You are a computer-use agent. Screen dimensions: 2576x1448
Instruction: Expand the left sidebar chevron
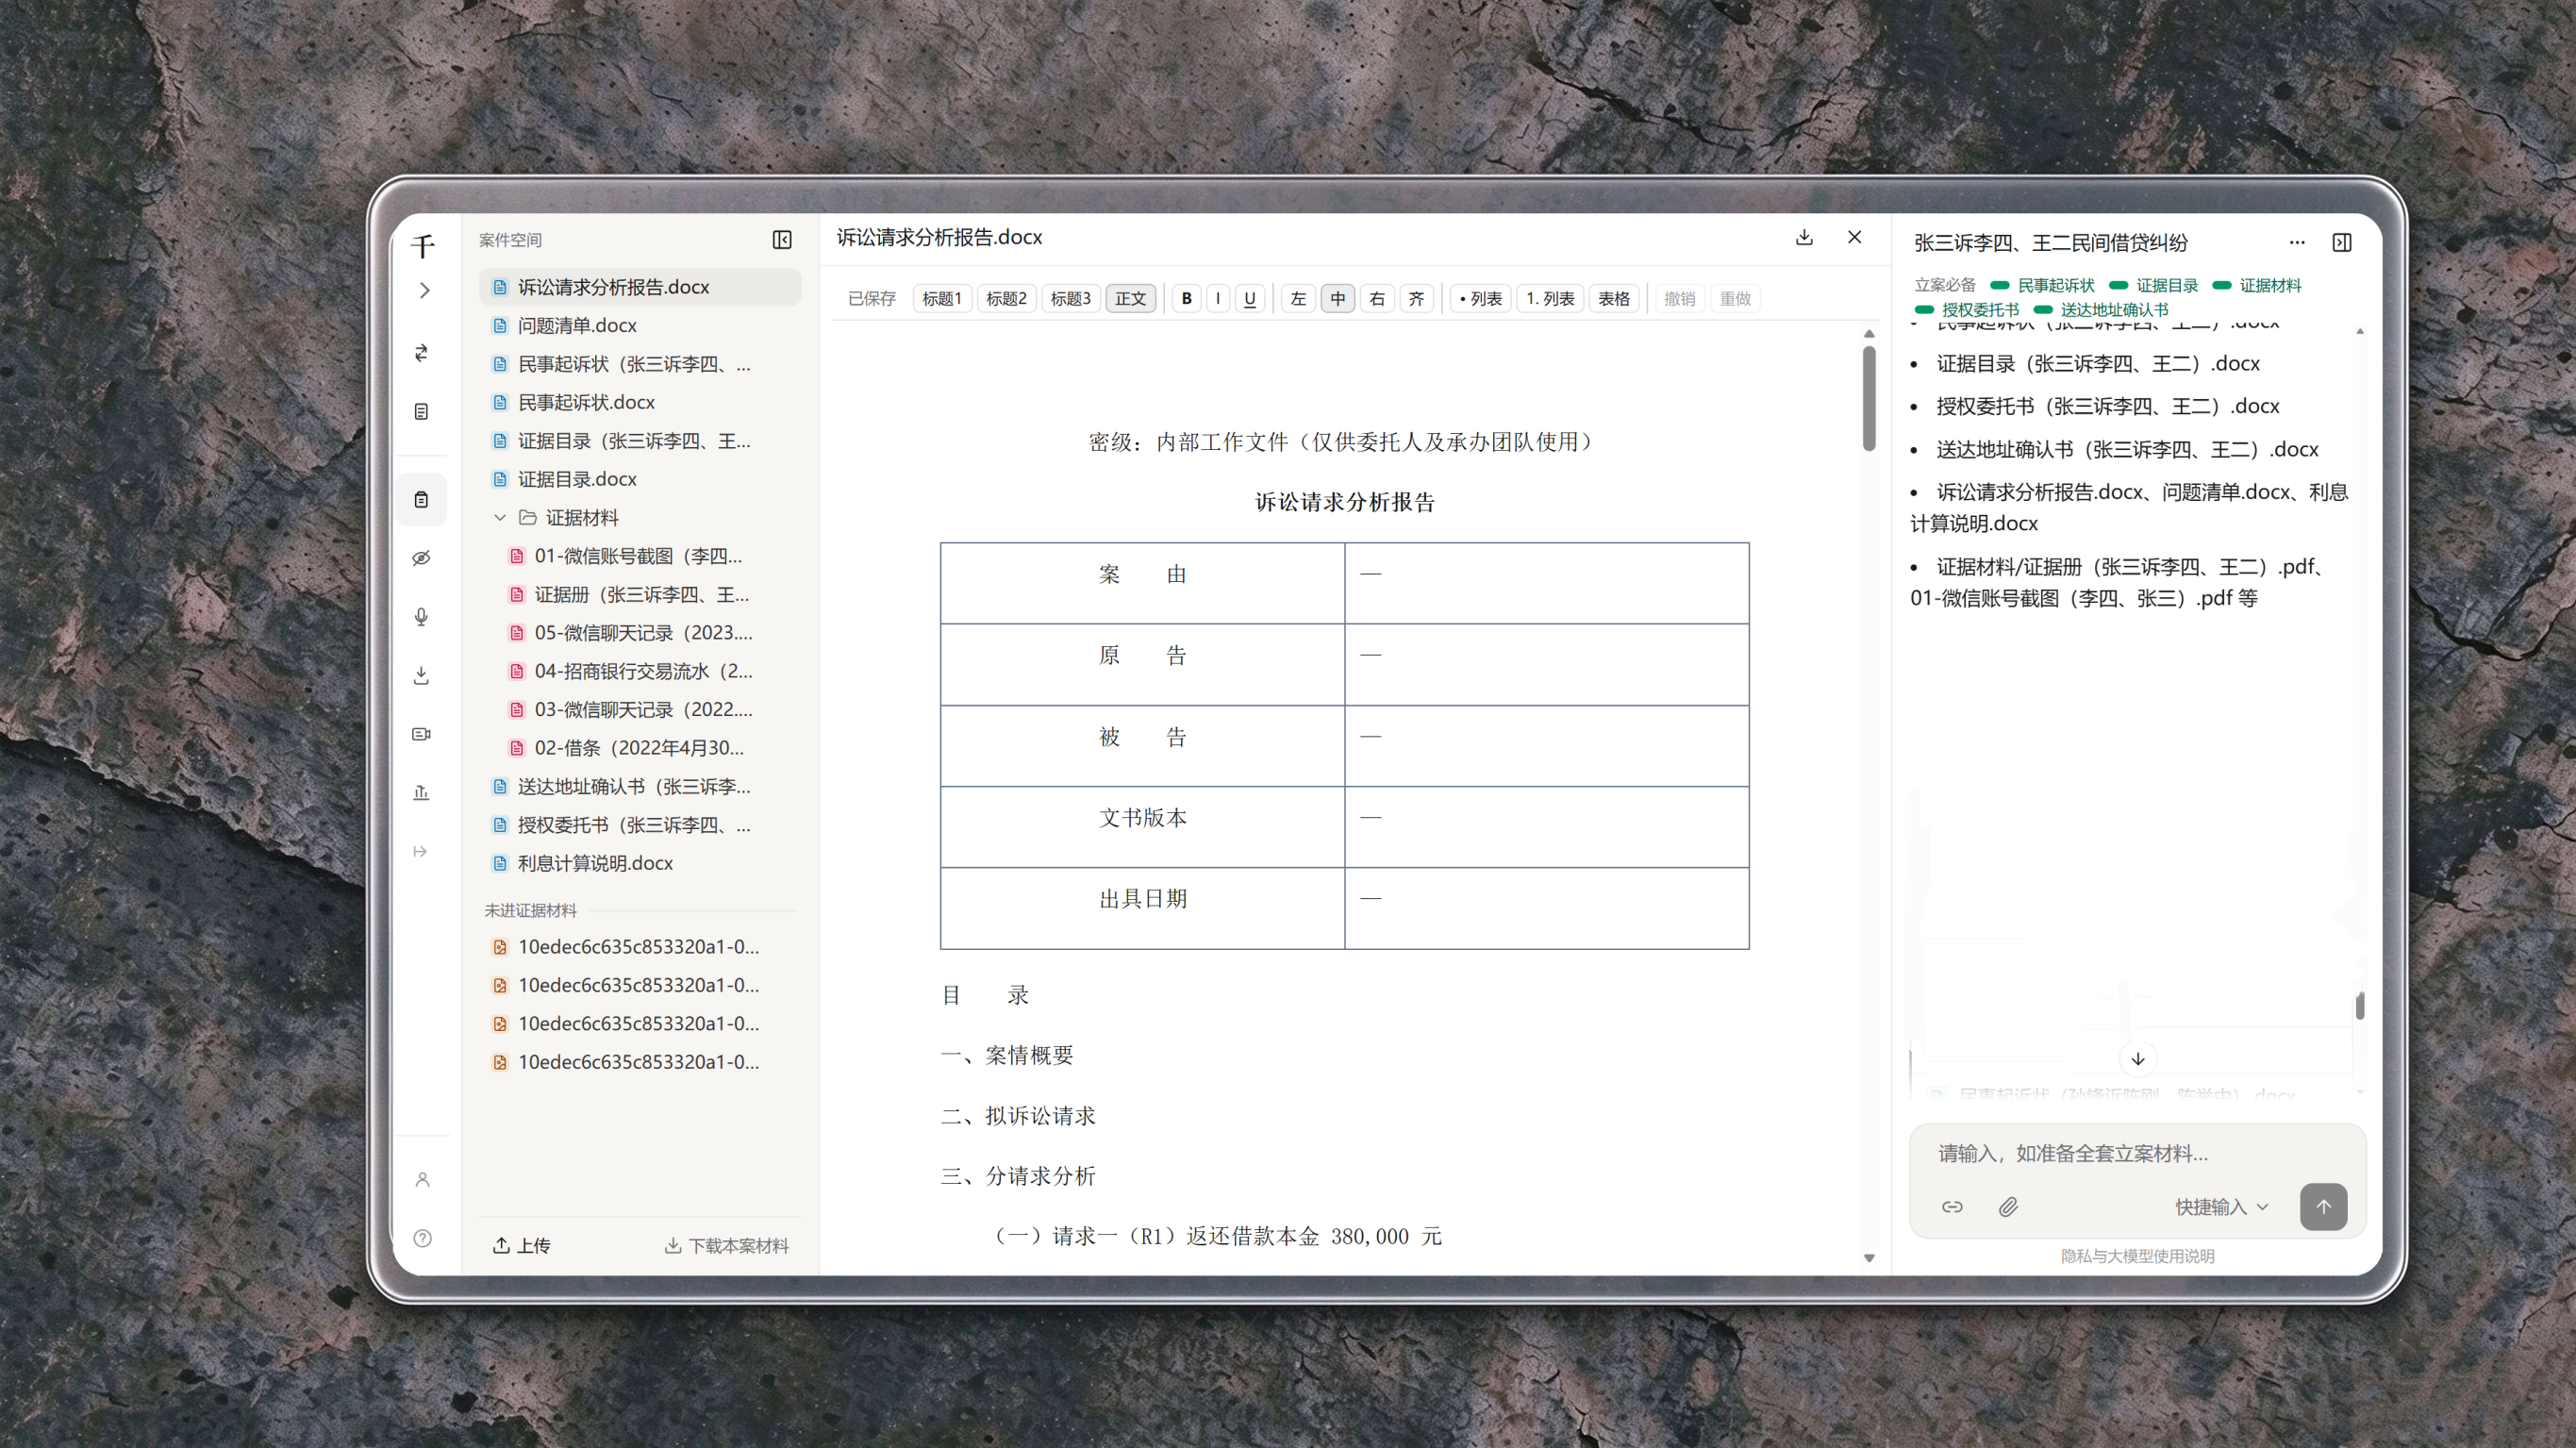(424, 290)
